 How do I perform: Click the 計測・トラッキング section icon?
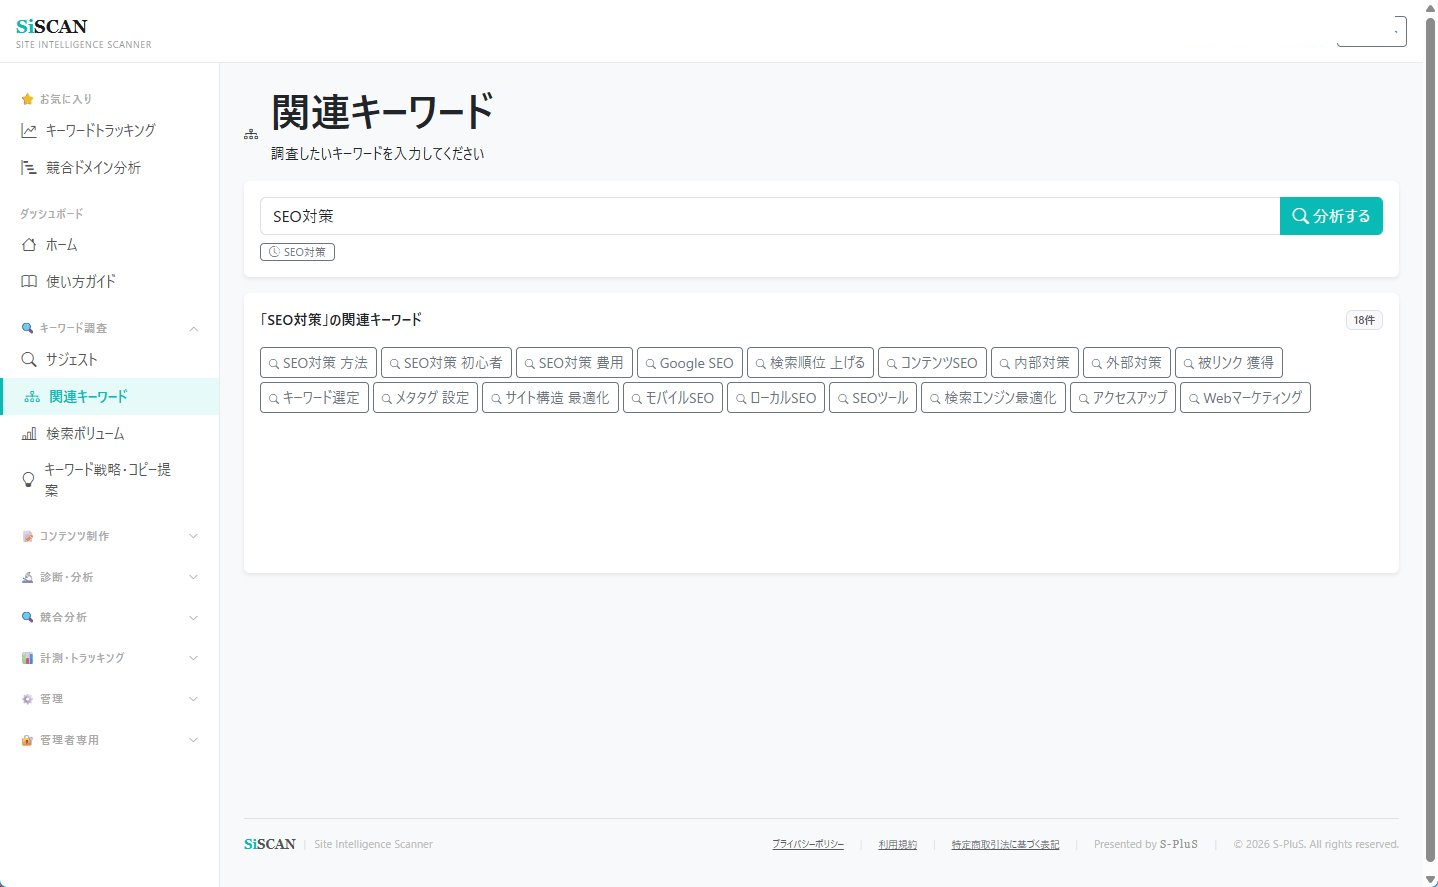(x=28, y=659)
